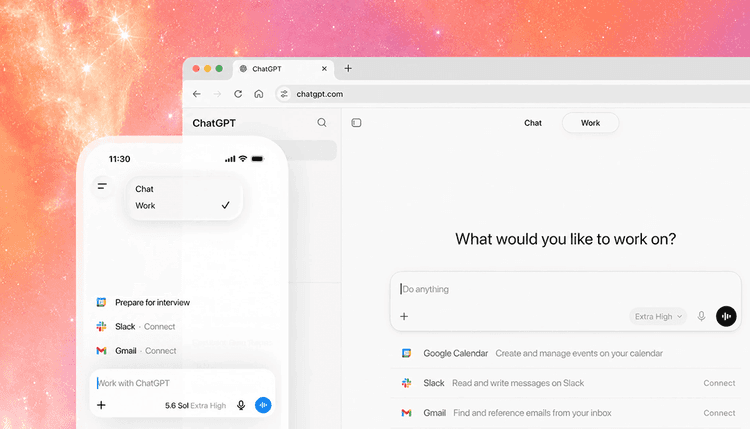Close the ChatGPT browser tab
The width and height of the screenshot is (750, 429).
coord(324,69)
